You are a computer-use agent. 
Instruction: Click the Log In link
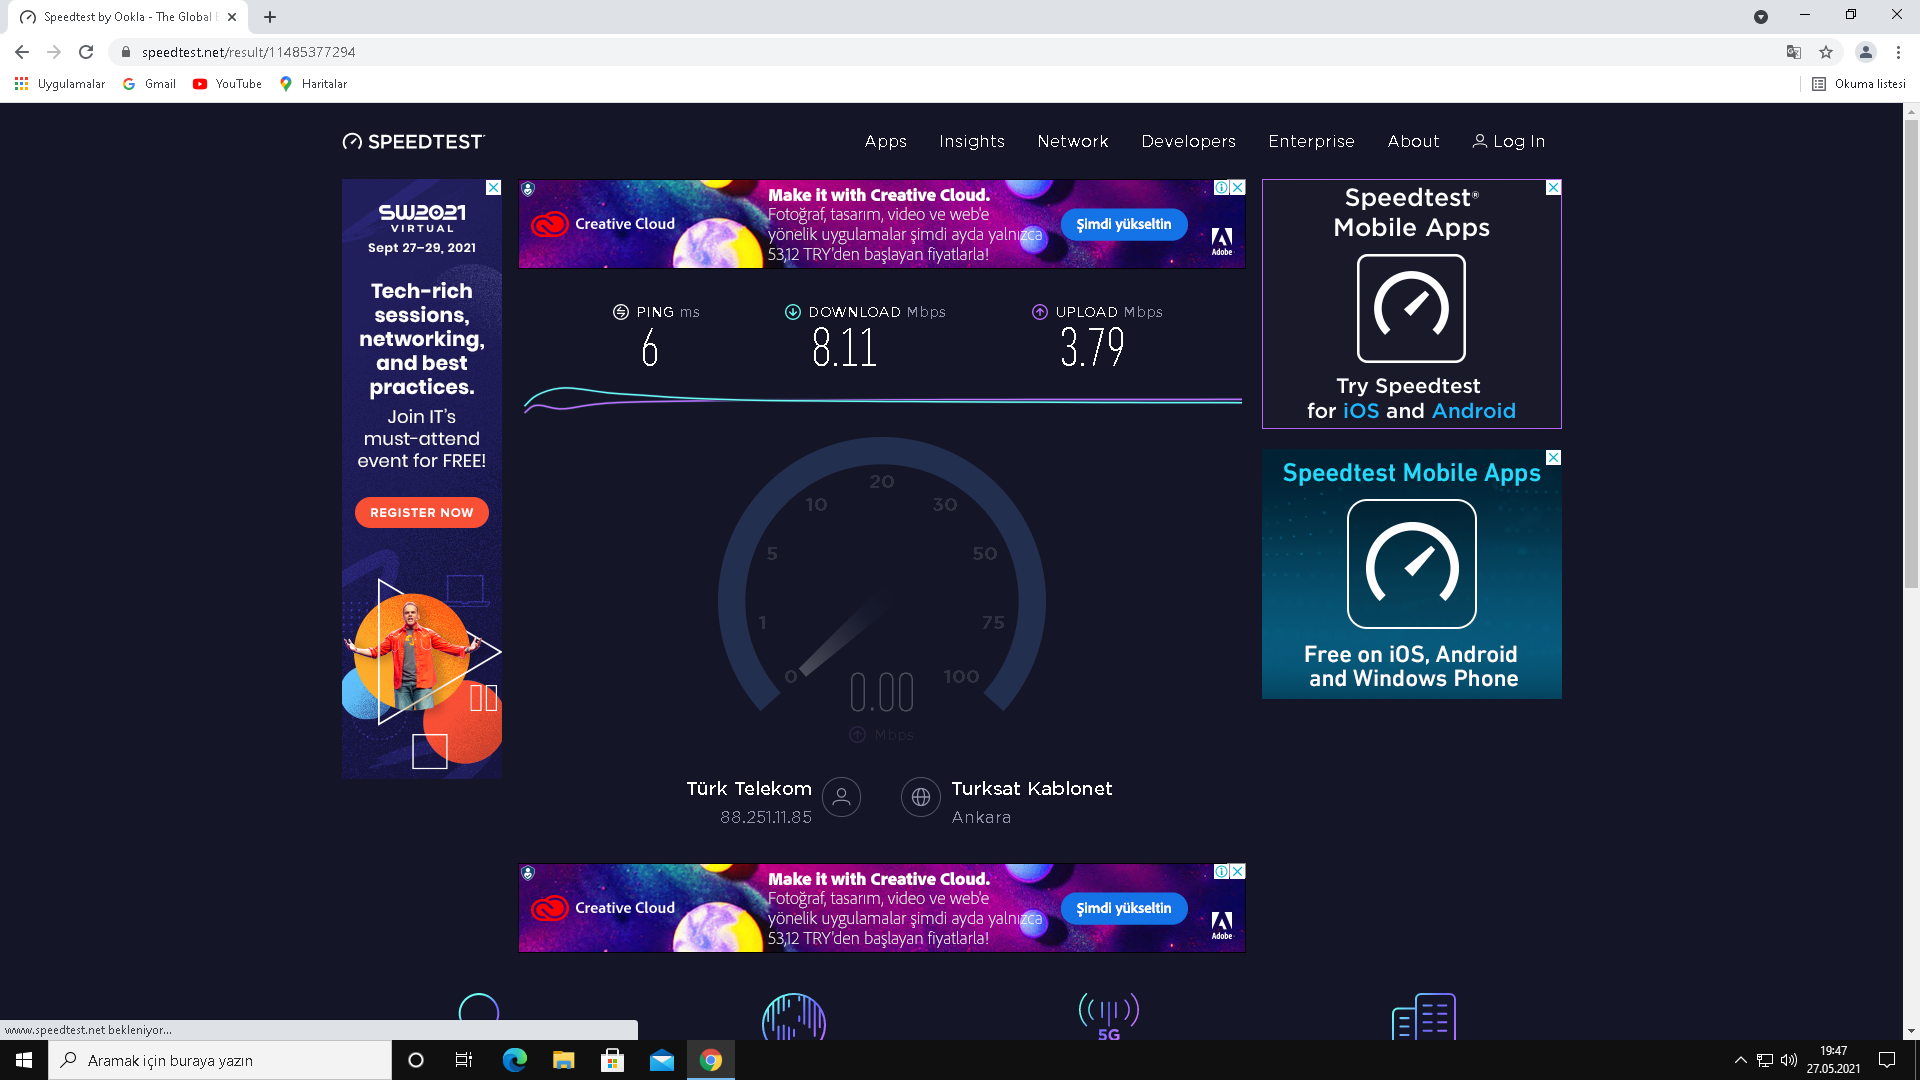(x=1508, y=142)
